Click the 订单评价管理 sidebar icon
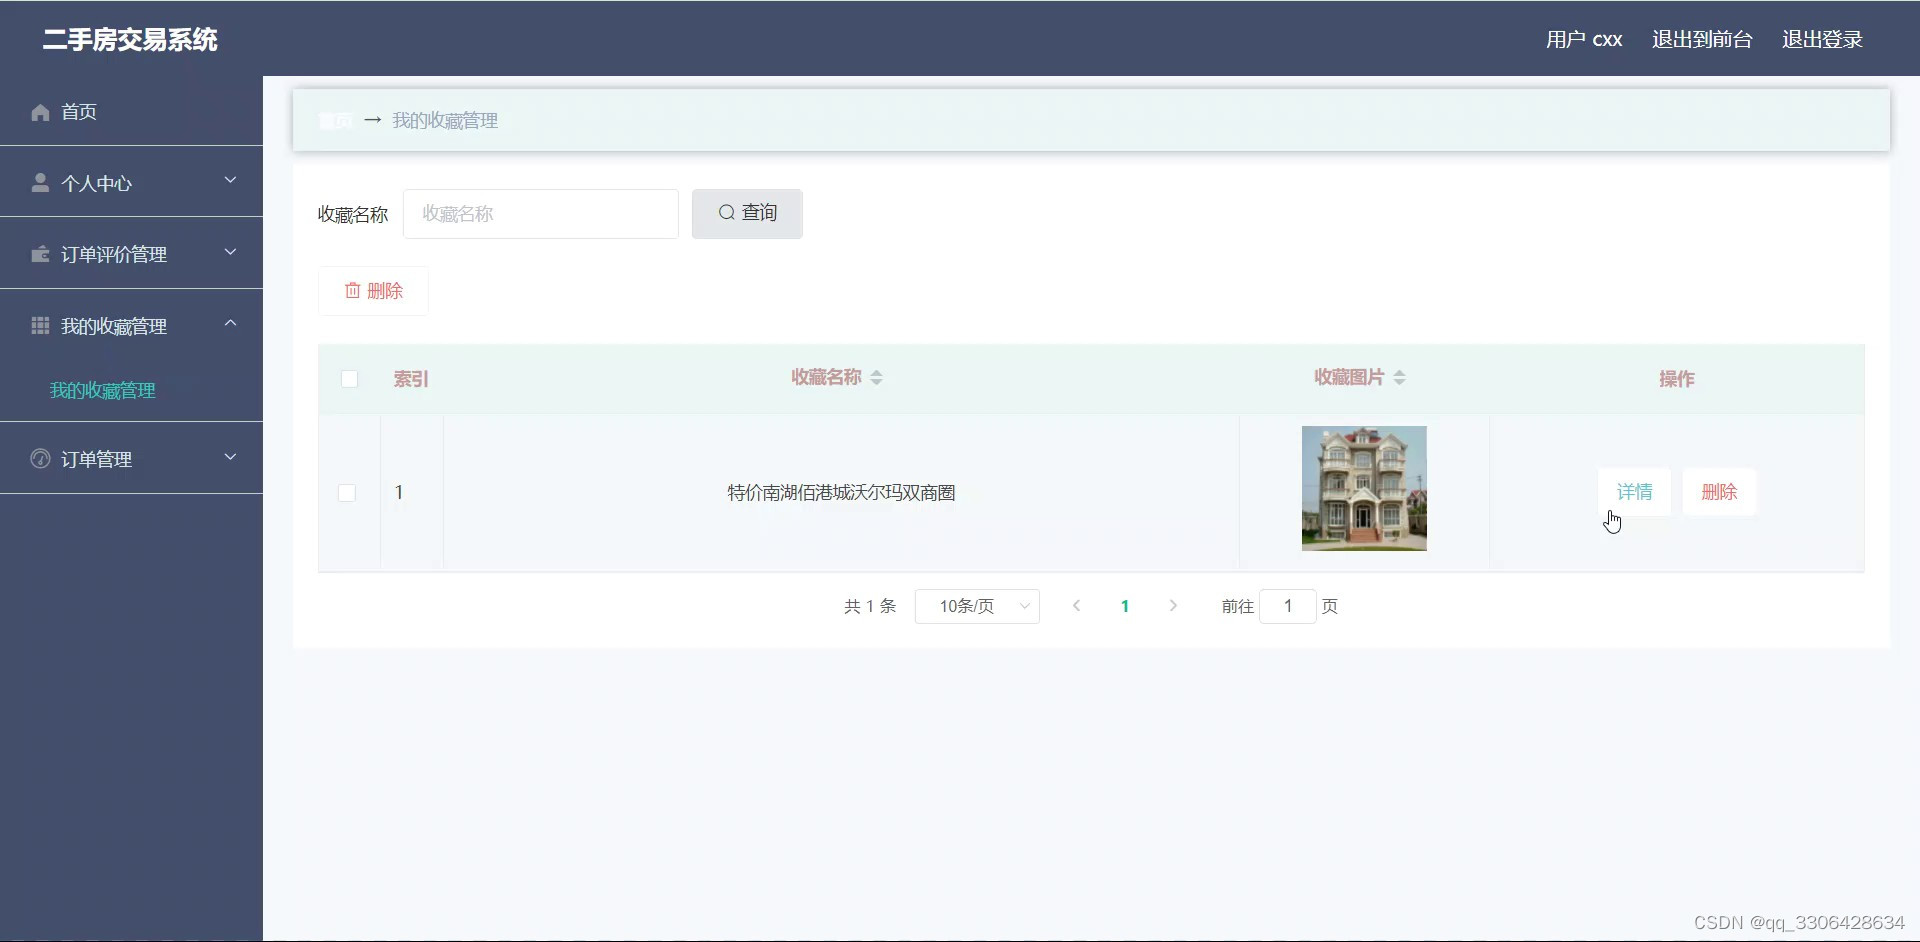1920x942 pixels. coord(39,254)
